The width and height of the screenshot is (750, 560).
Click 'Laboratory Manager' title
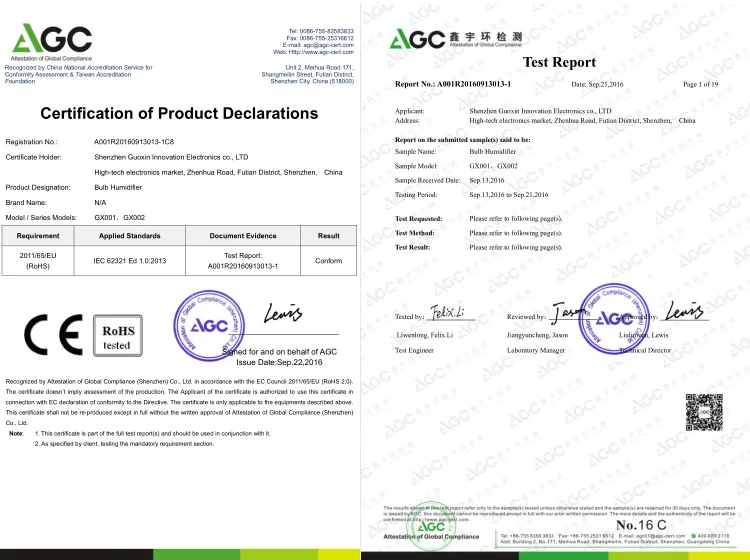pyautogui.click(x=536, y=350)
